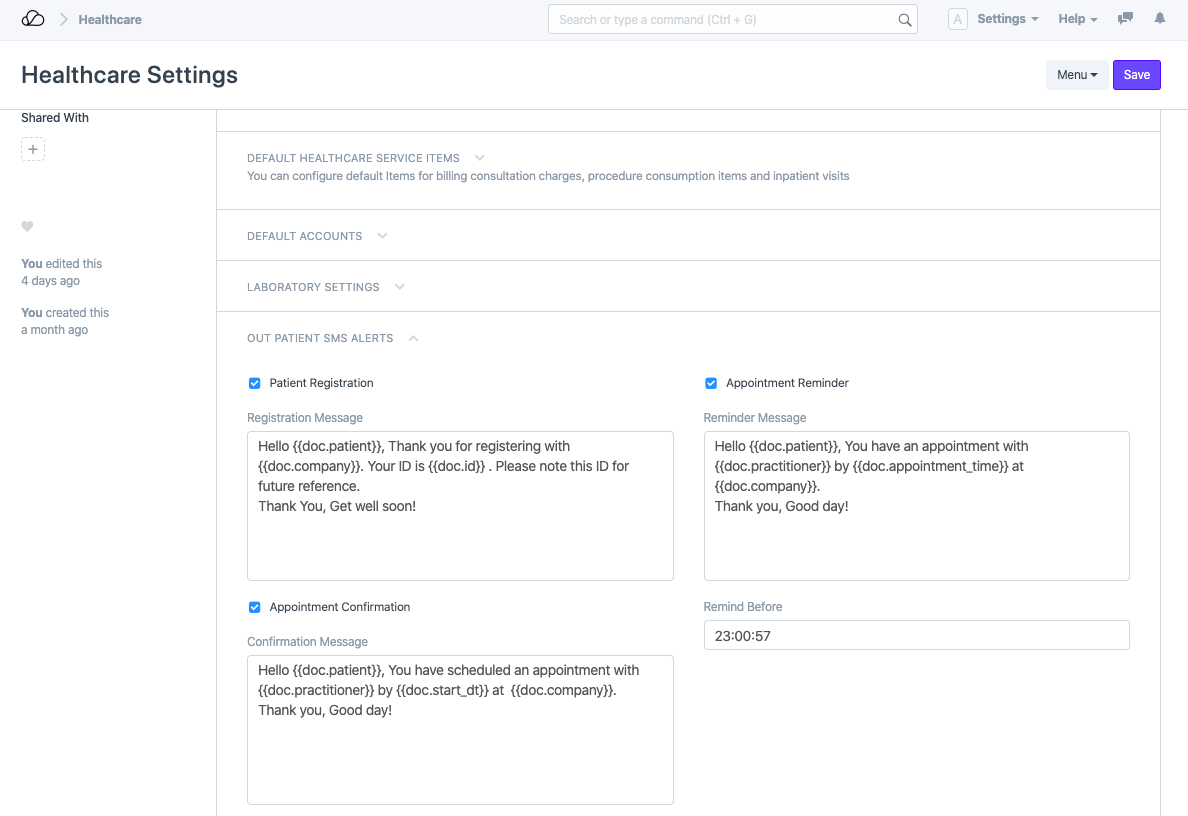Open the Menu dropdown button
Viewport: 1188px width, 816px height.
[x=1077, y=75]
